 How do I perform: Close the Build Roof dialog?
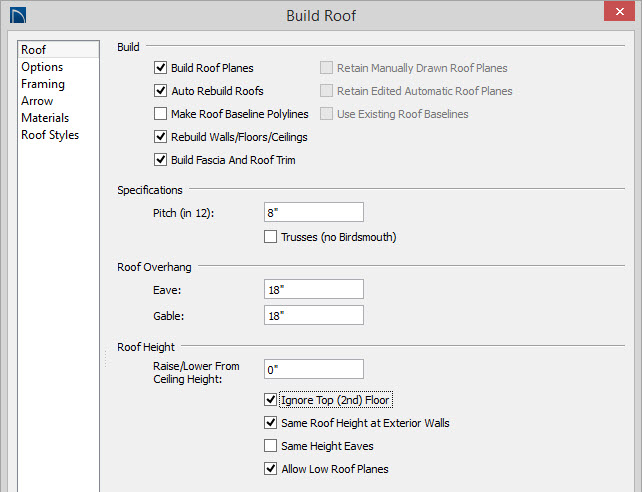tap(619, 11)
